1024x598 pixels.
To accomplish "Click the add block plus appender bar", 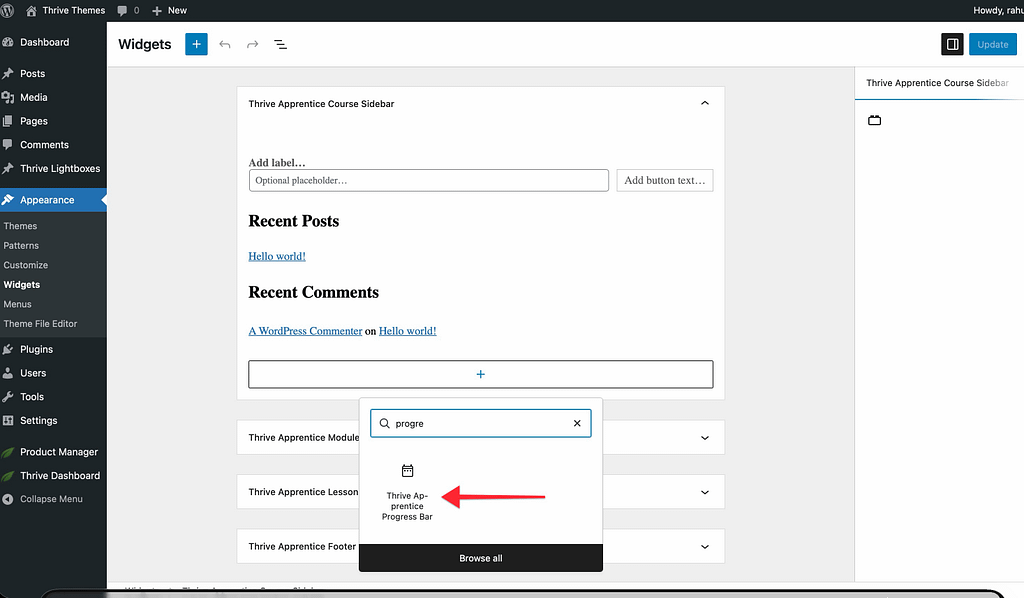I will coord(480,374).
